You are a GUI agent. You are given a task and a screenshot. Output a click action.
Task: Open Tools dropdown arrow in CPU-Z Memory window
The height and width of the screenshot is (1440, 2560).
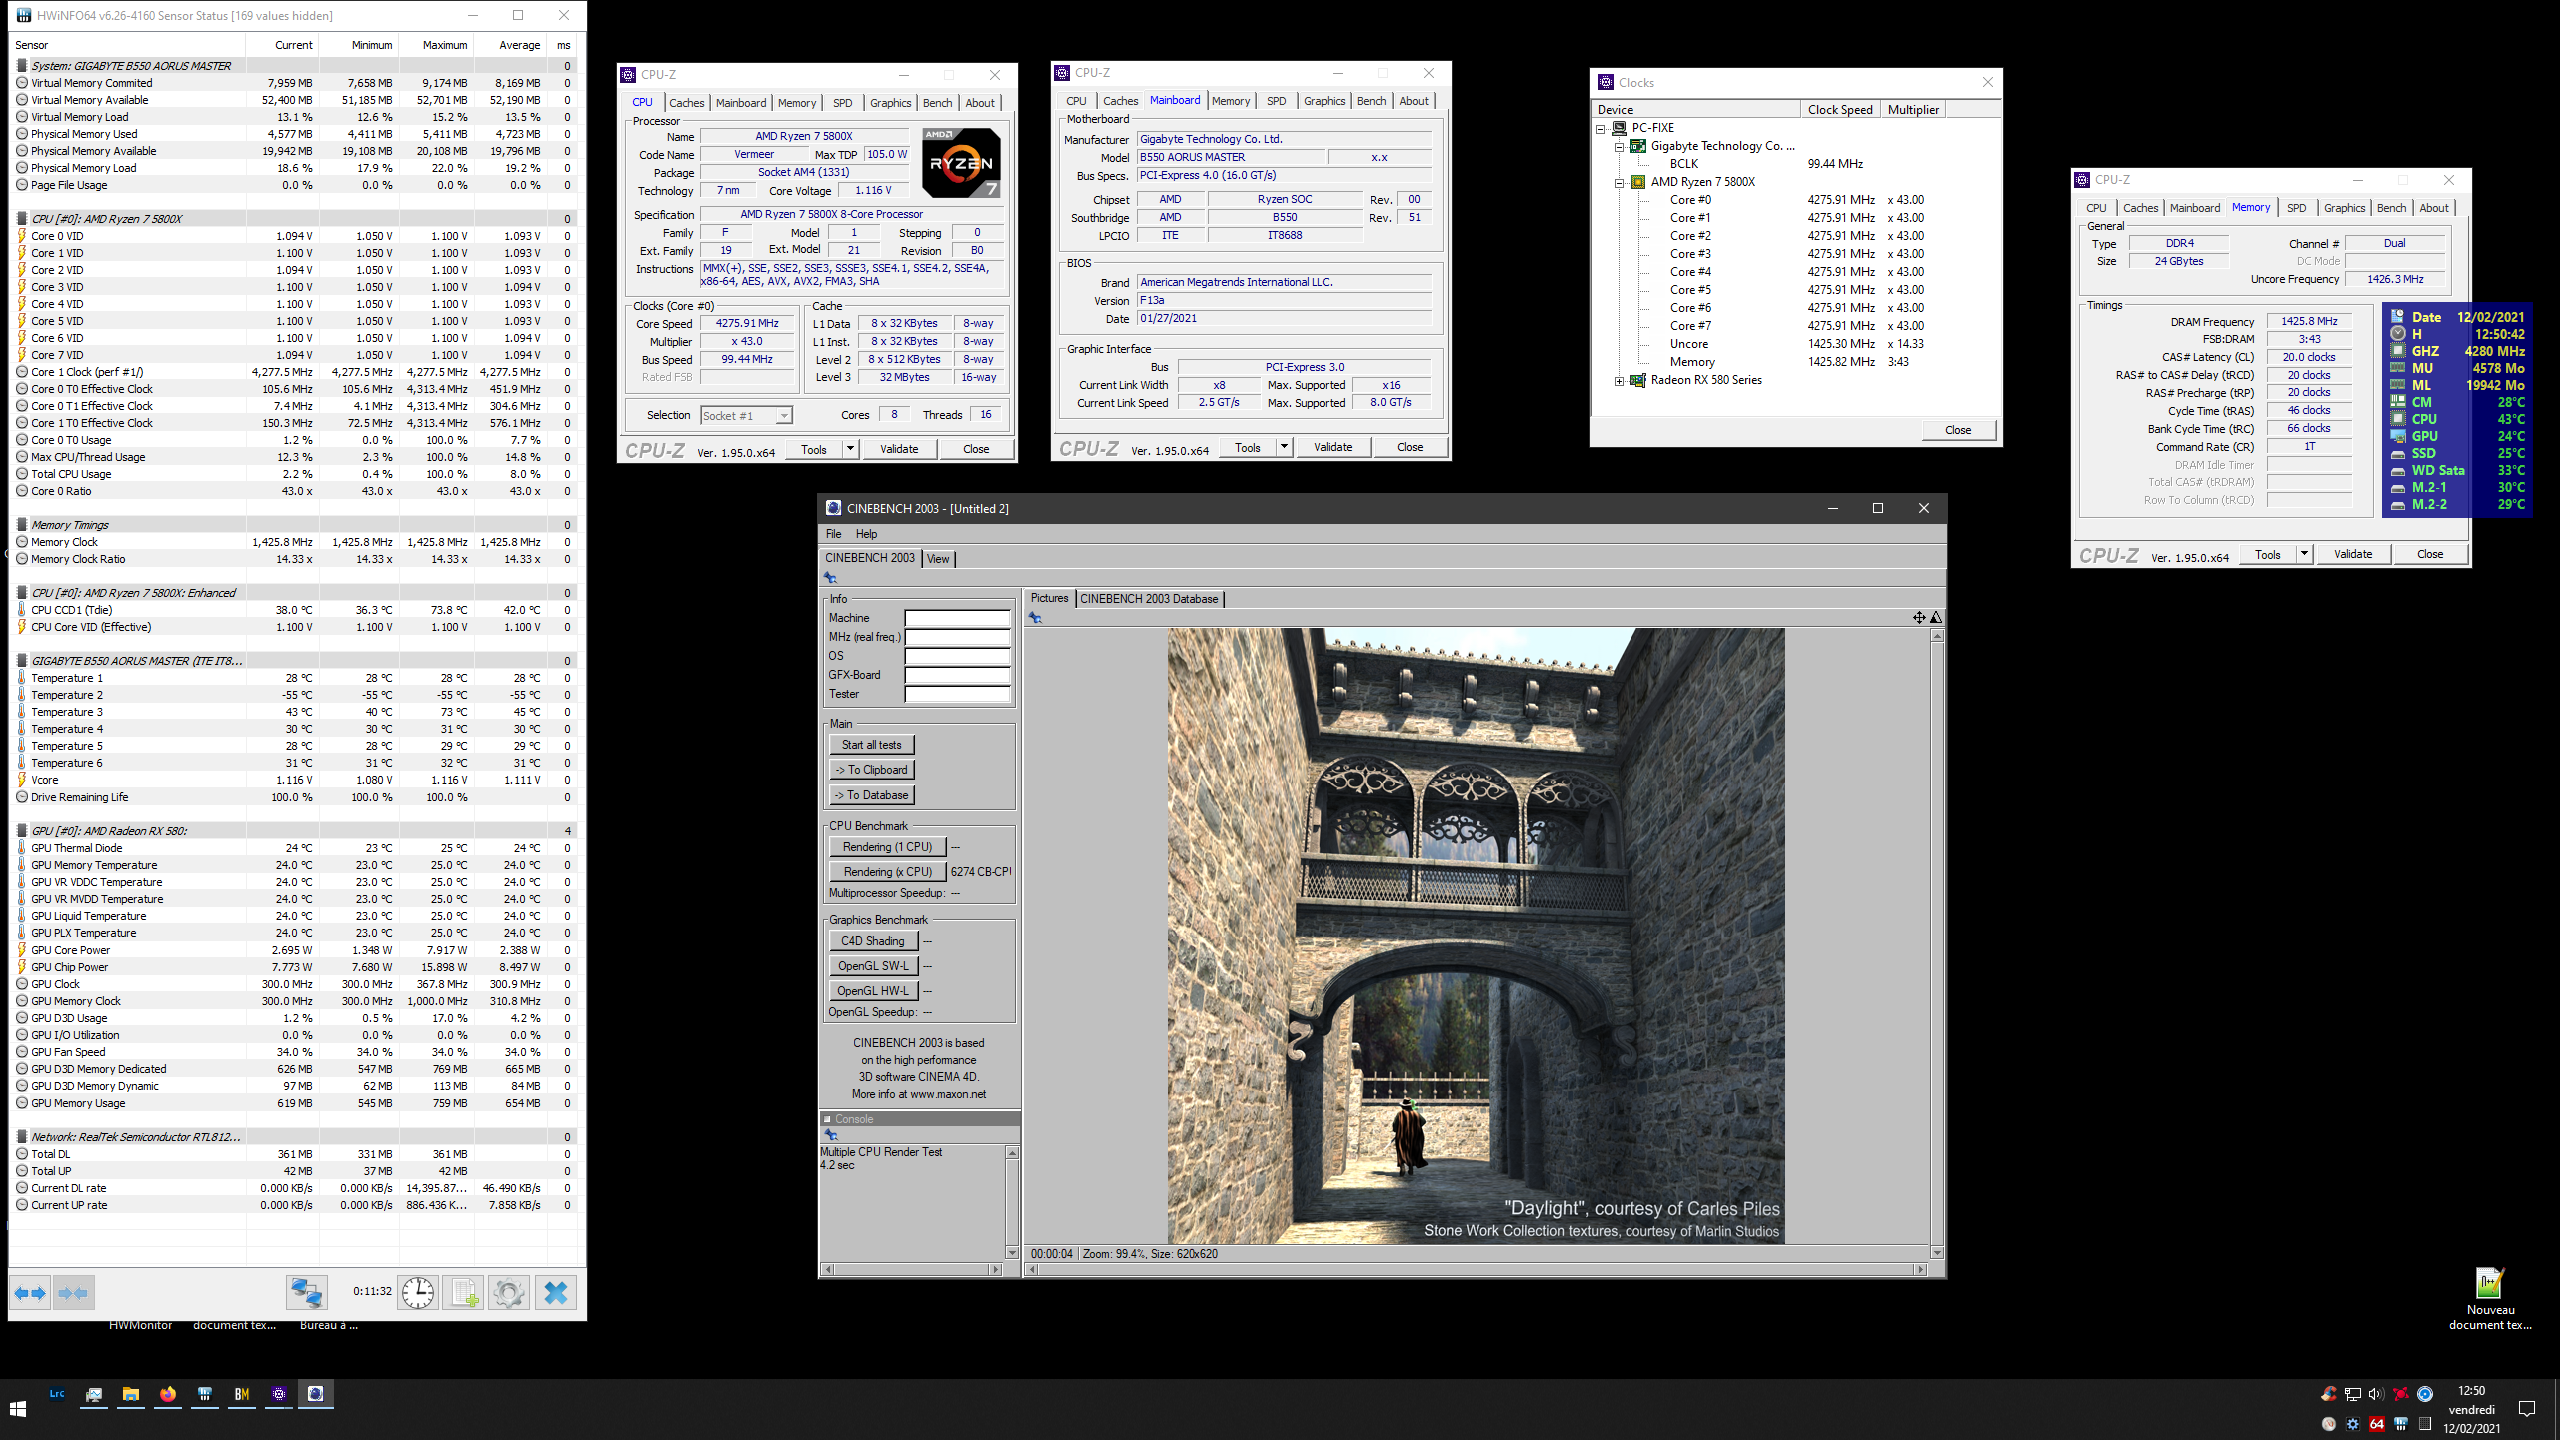pyautogui.click(x=2305, y=554)
